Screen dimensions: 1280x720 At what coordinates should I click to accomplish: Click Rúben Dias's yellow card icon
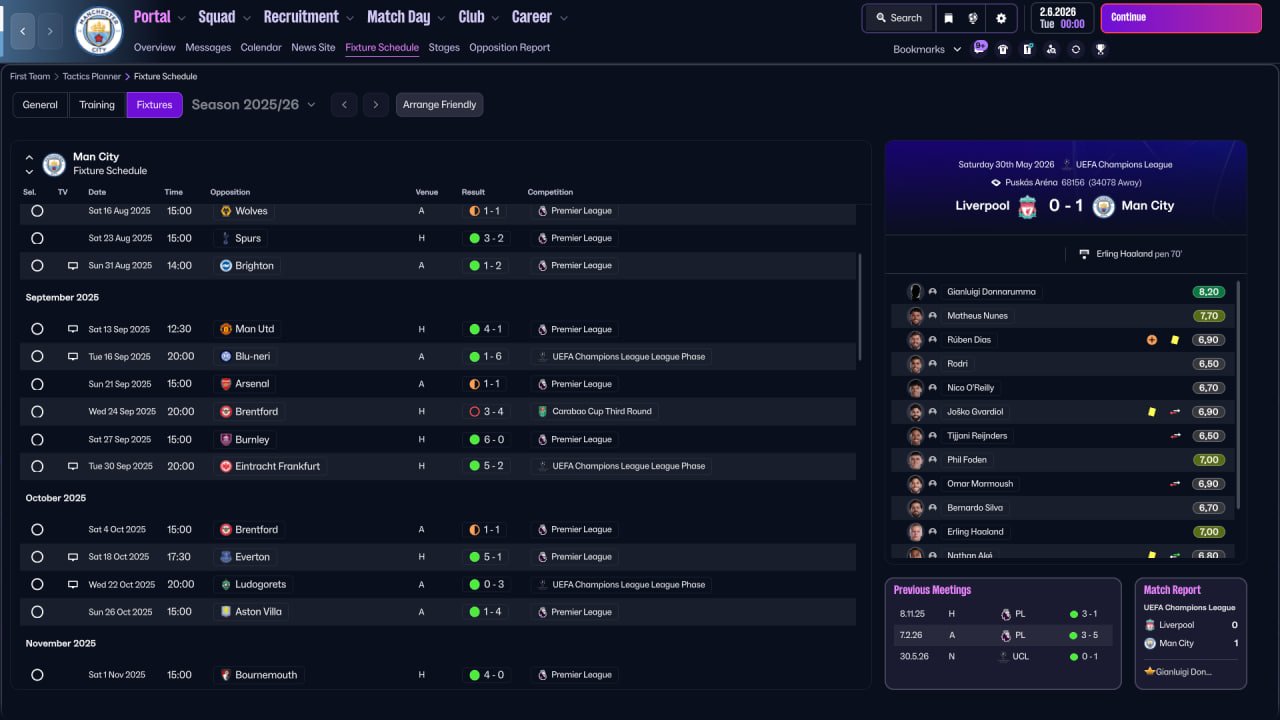1175,340
